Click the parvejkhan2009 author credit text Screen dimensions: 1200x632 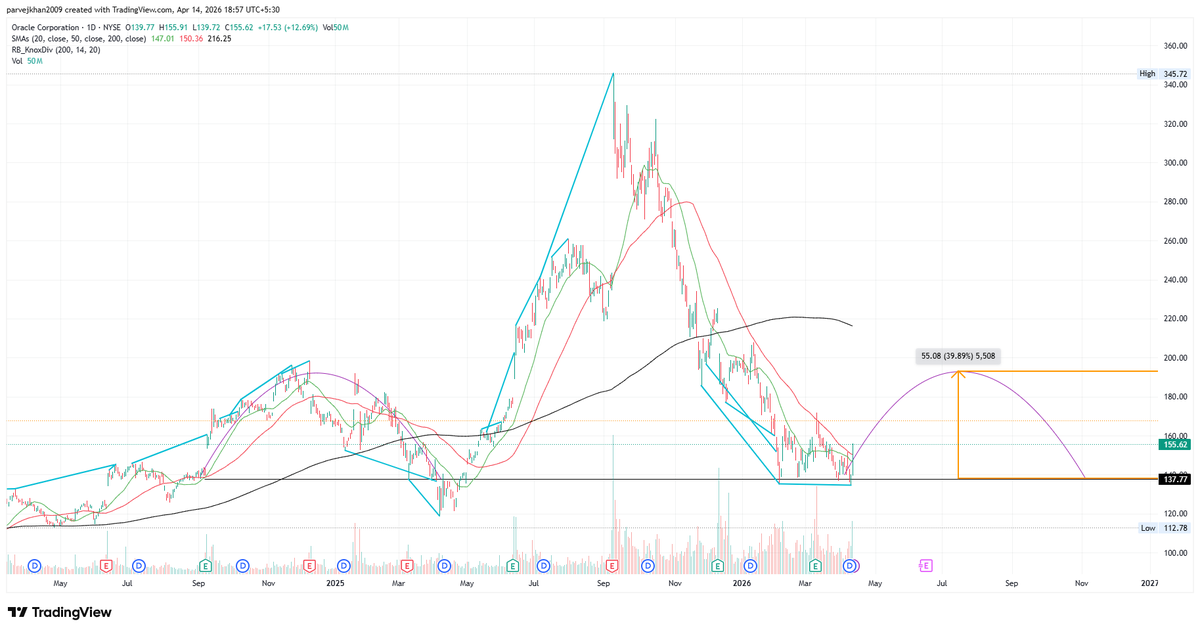pos(34,10)
